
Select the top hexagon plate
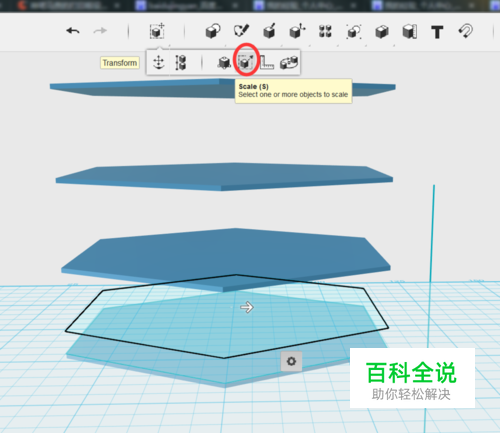222,88
